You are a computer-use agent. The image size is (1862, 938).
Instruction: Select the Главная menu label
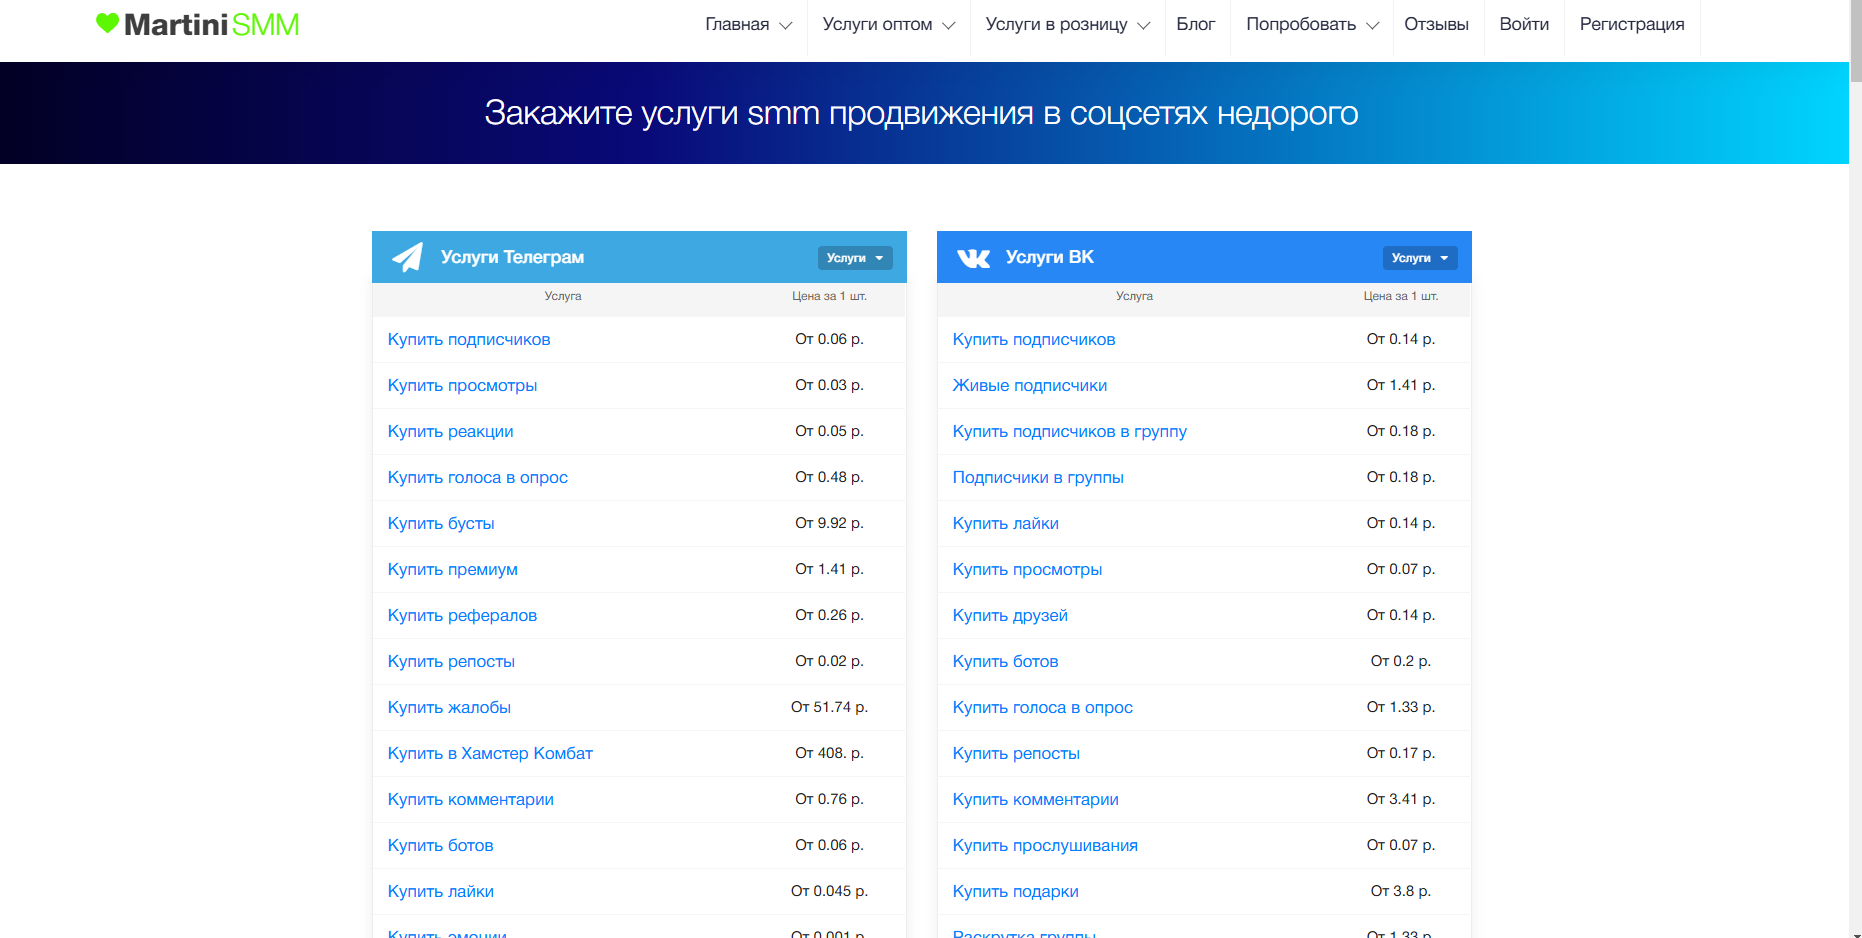coord(737,24)
